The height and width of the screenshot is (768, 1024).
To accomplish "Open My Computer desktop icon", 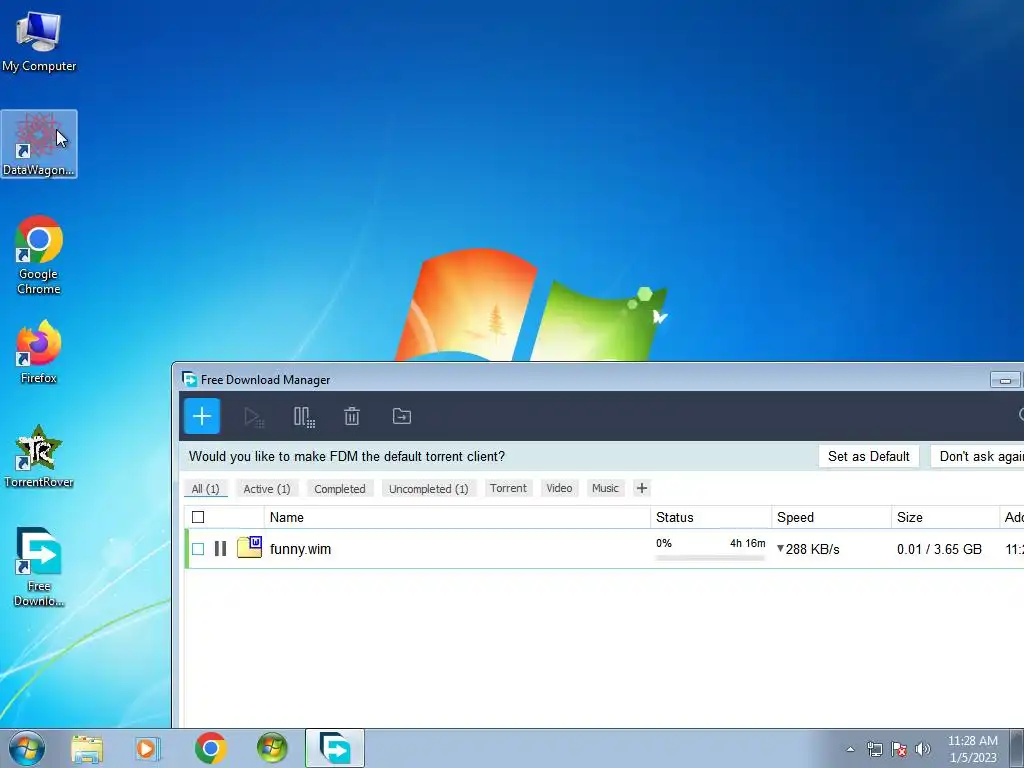I will 39,41.
